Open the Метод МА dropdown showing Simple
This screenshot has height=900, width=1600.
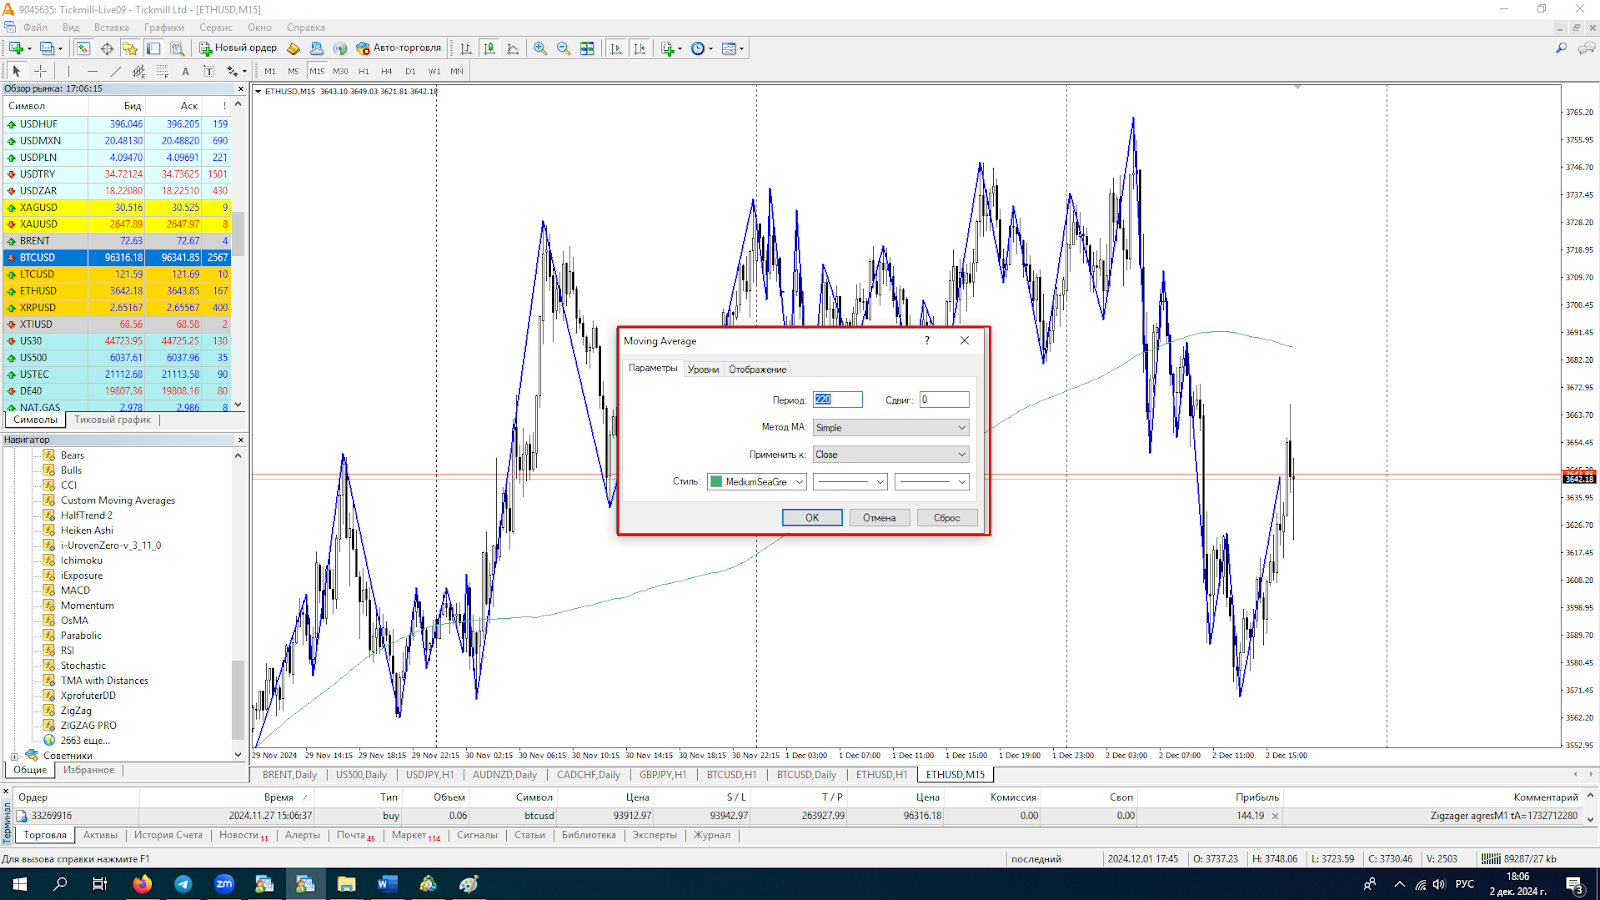(x=890, y=428)
